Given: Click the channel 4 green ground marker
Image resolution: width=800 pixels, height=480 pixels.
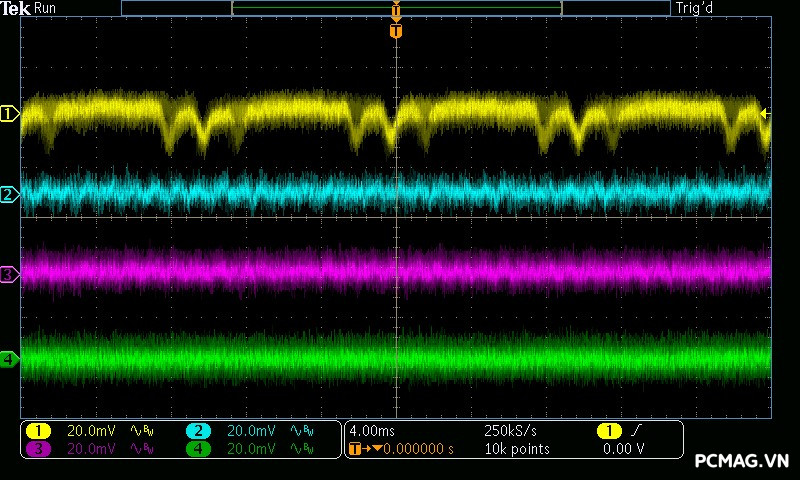Looking at the screenshot, I should tap(9, 359).
